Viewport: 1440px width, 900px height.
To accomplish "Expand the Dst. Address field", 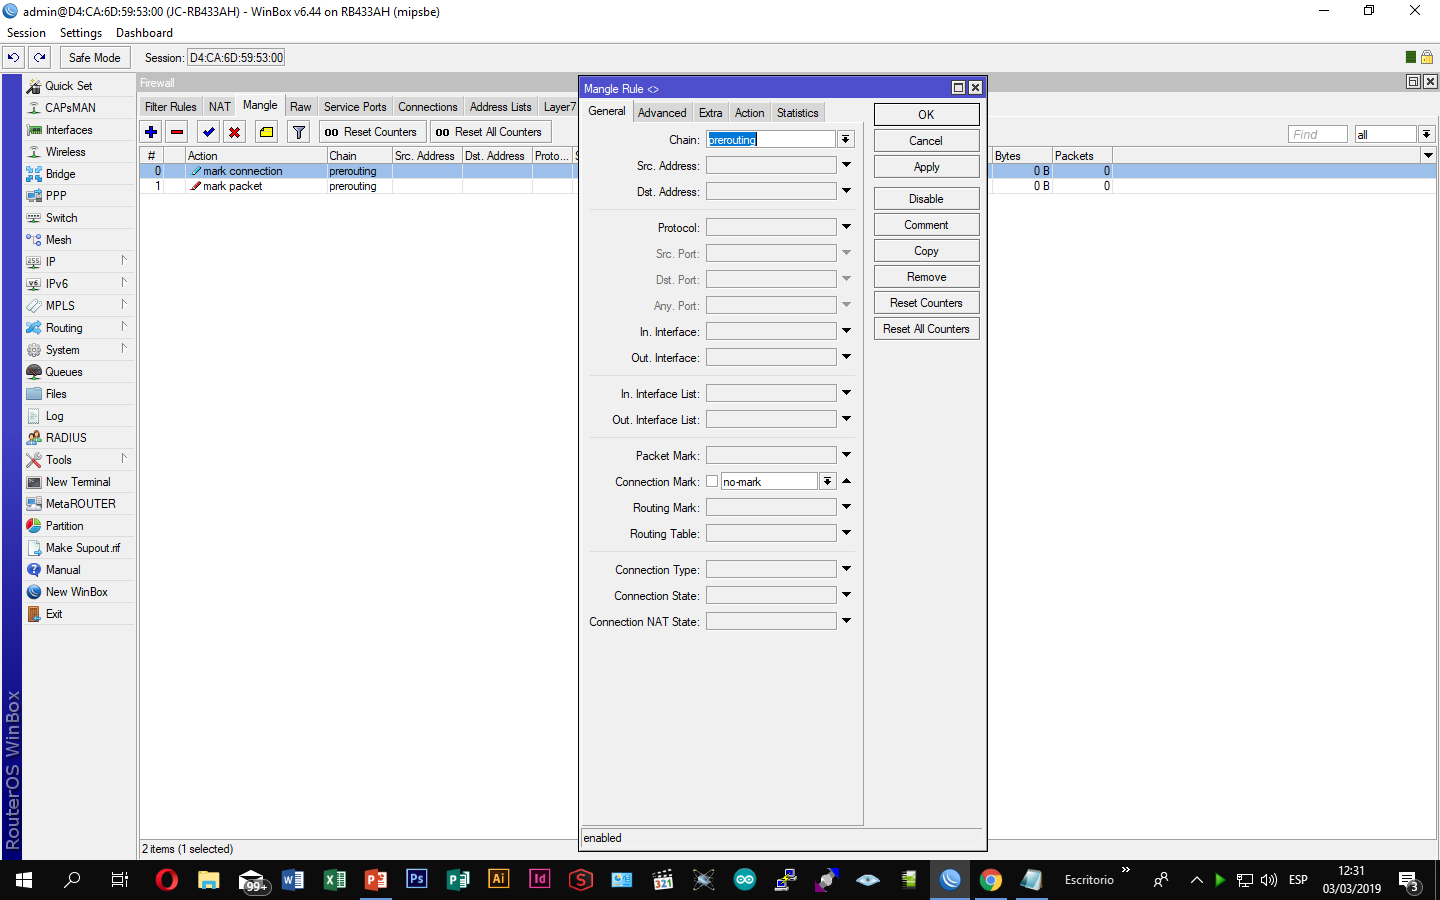I will [846, 191].
